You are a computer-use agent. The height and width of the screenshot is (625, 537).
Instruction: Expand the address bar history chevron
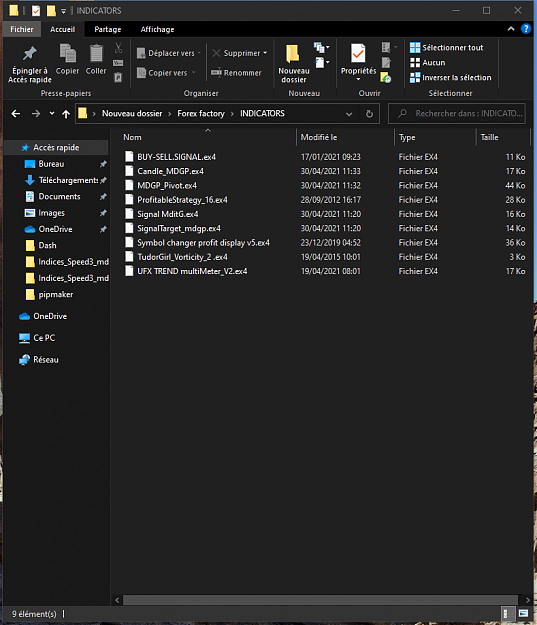pos(349,114)
